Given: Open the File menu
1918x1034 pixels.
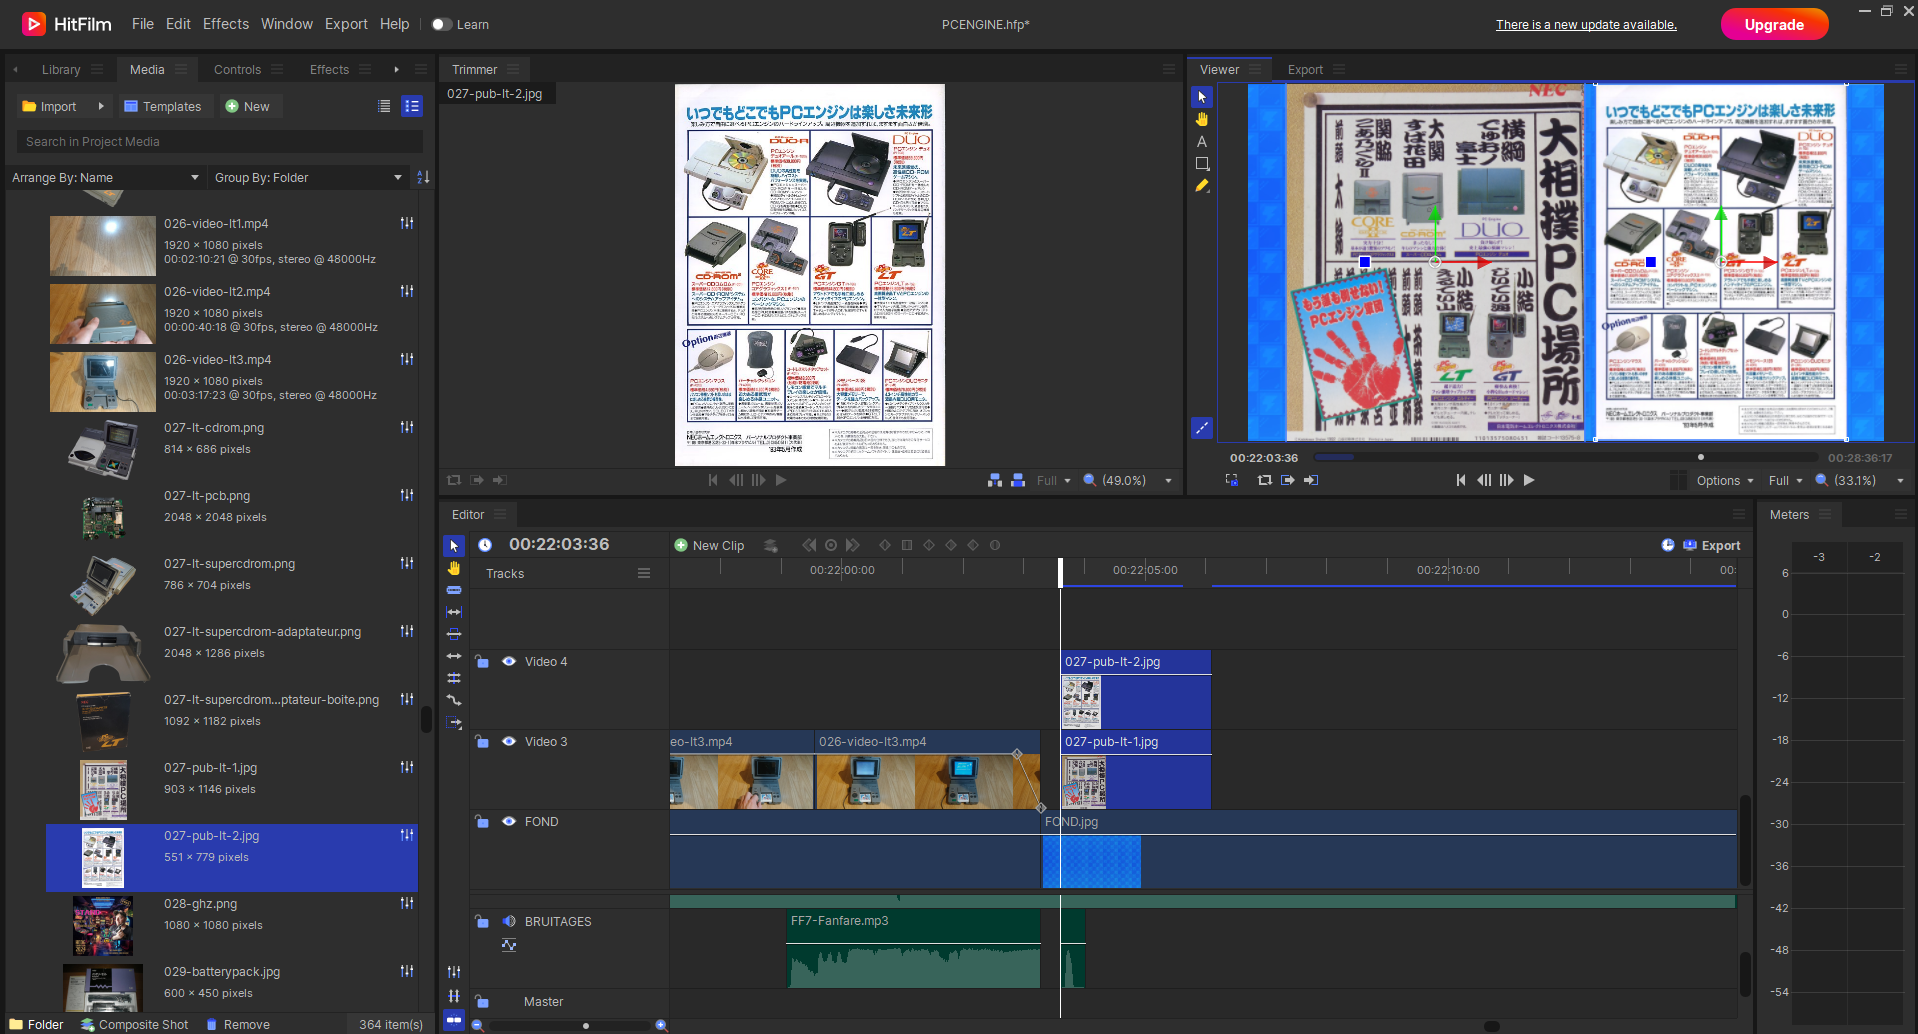Looking at the screenshot, I should 143,24.
